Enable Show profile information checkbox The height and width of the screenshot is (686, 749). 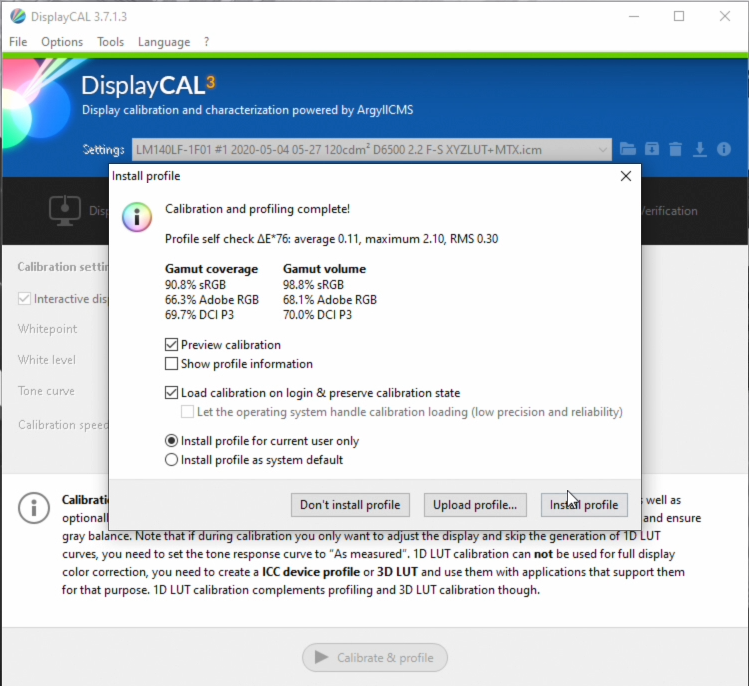click(x=171, y=364)
